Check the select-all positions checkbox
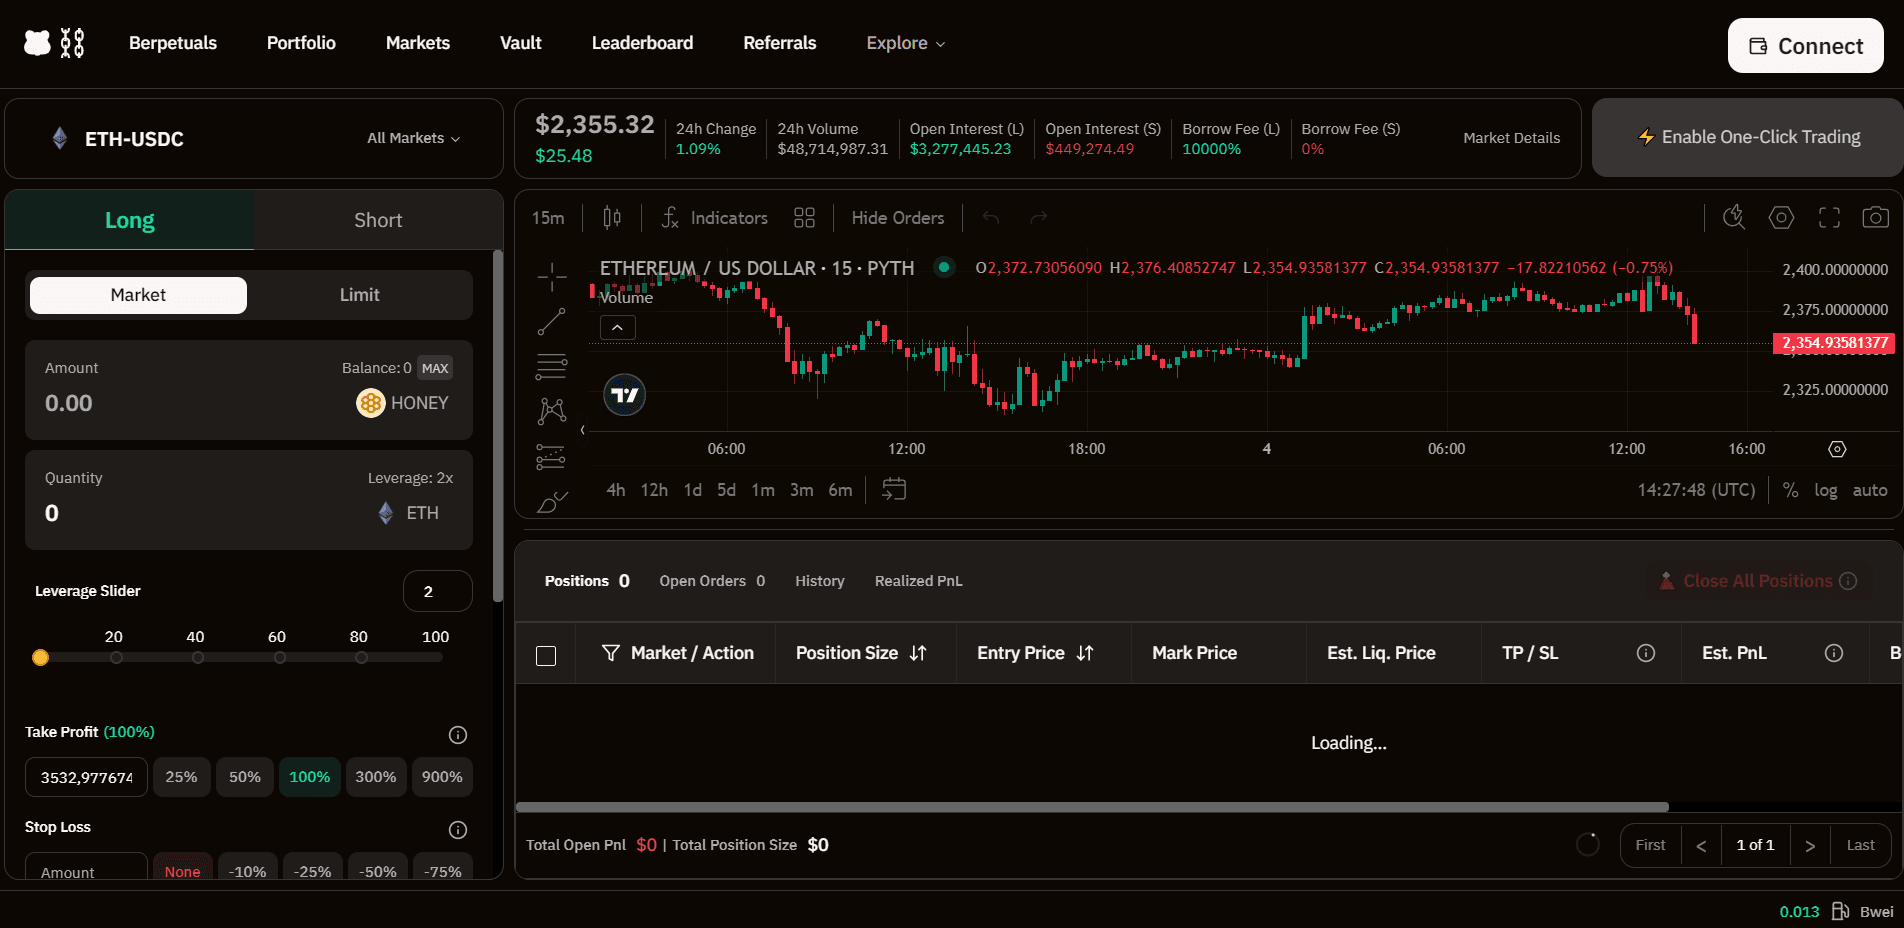The height and width of the screenshot is (928, 1904). coord(546,656)
